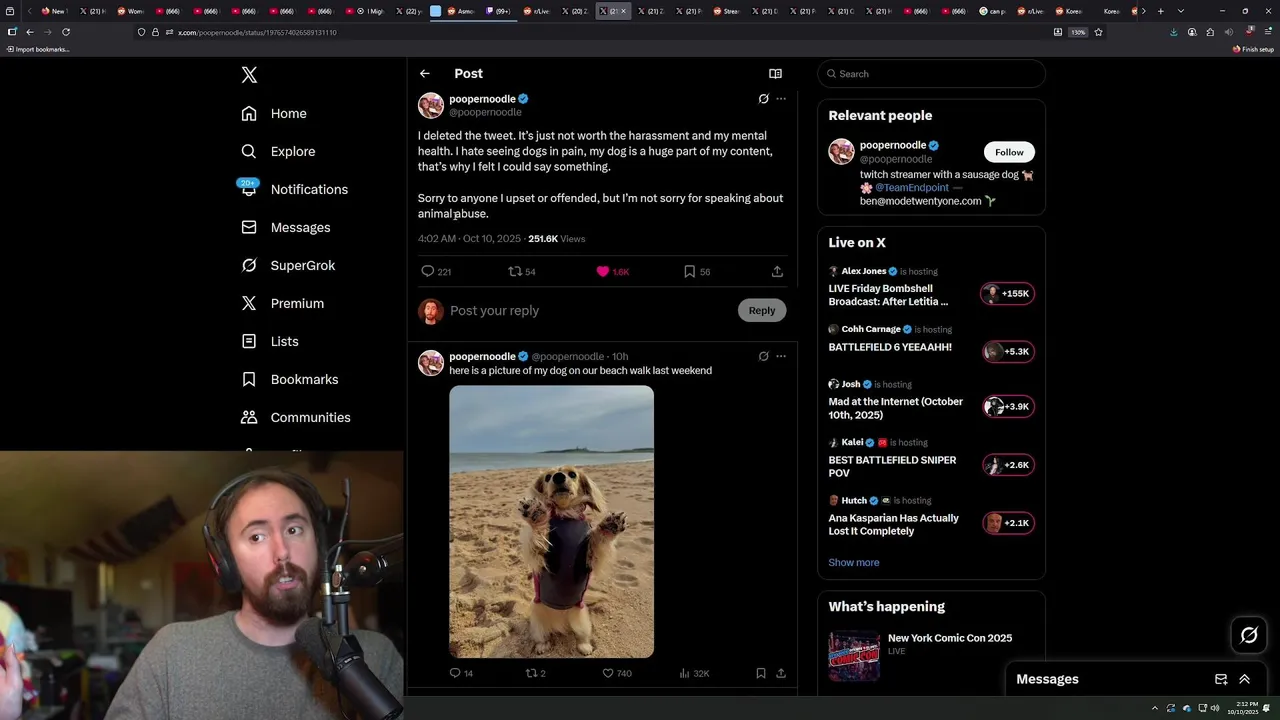This screenshot has height=720, width=1280.
Task: Open New York Comic Con 2025 event
Action: click(x=931, y=655)
